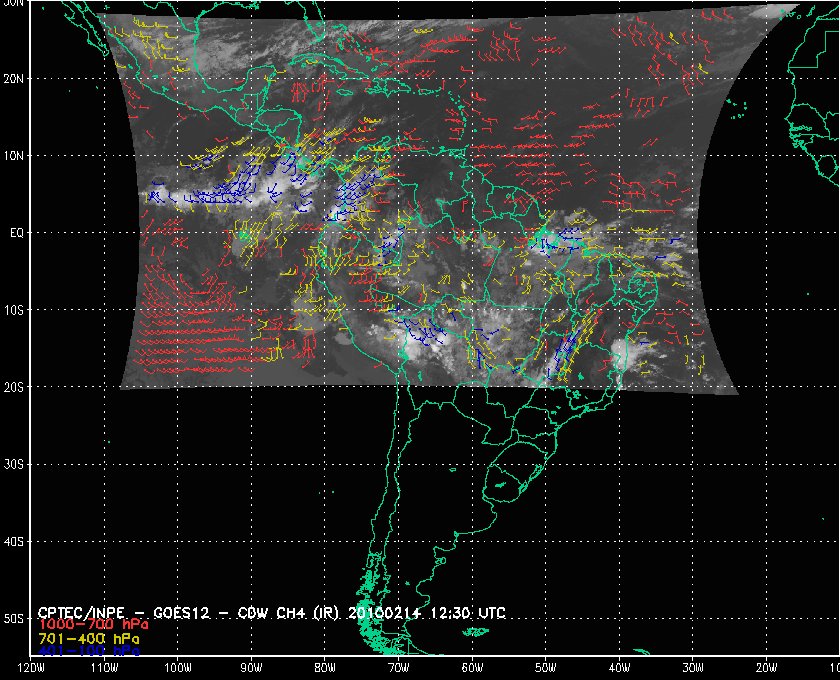Click the 20N latitude label

(x=13, y=79)
